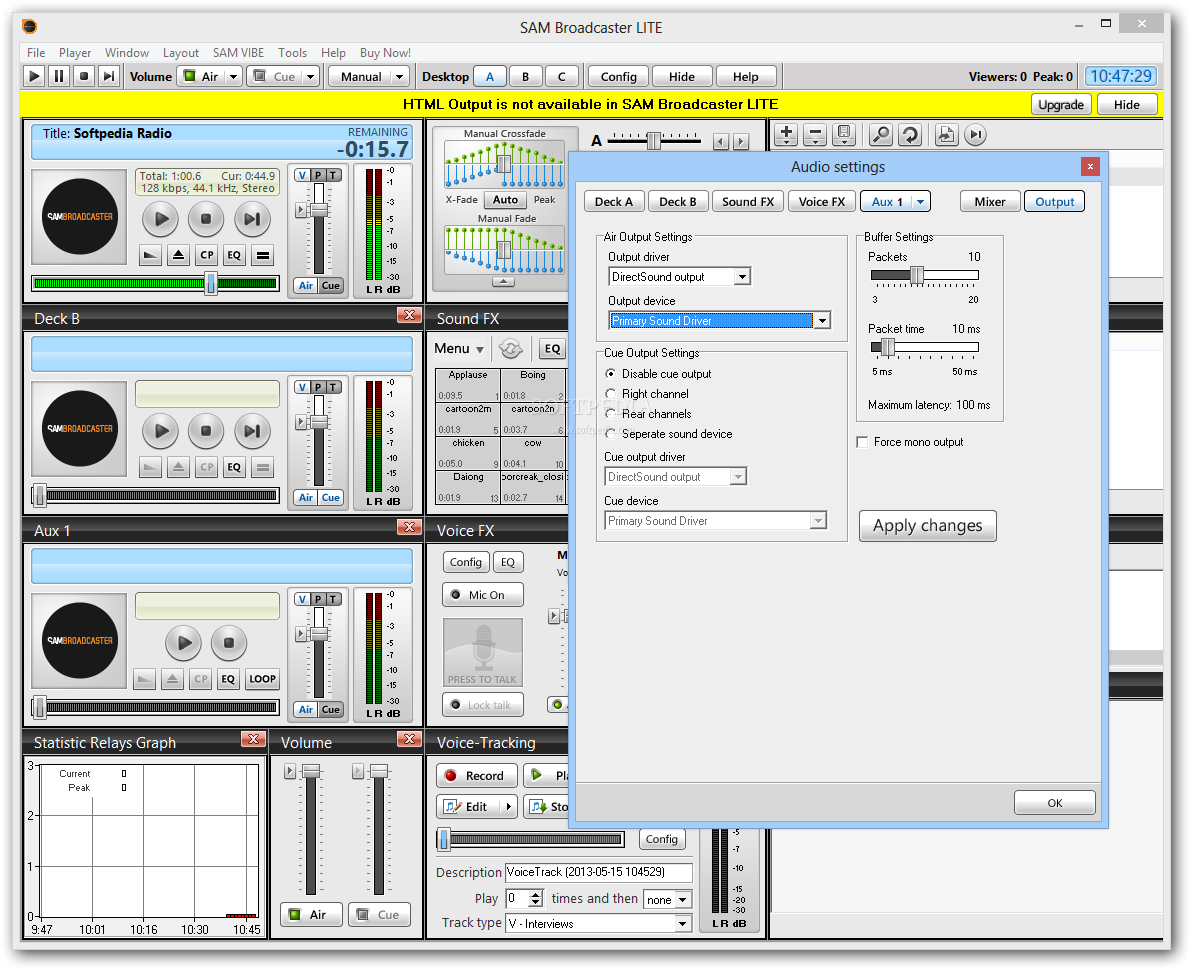Click the Deck A seek progress bar
The width and height of the screenshot is (1191, 970).
pyautogui.click(x=155, y=283)
